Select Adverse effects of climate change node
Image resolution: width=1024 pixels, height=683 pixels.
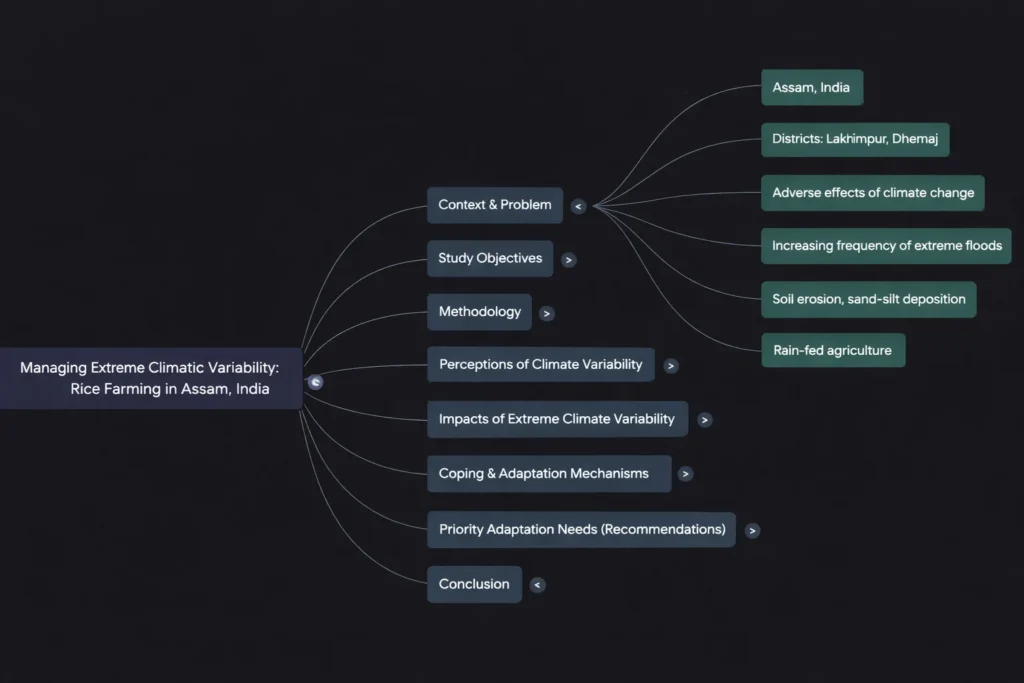[x=872, y=193]
